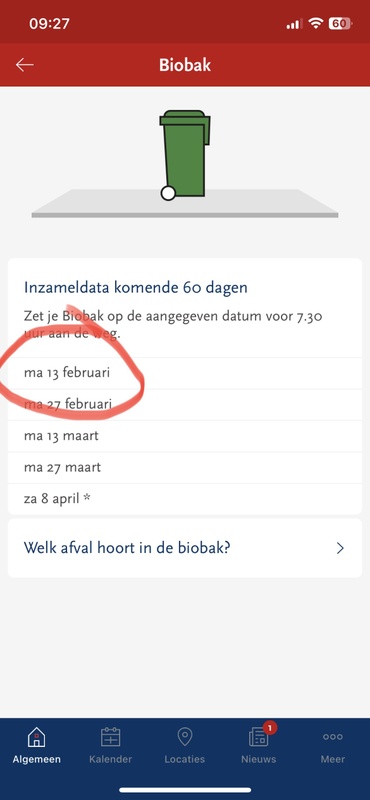
Task: Tap the 09:27 clock in the status bar
Action: [50, 23]
